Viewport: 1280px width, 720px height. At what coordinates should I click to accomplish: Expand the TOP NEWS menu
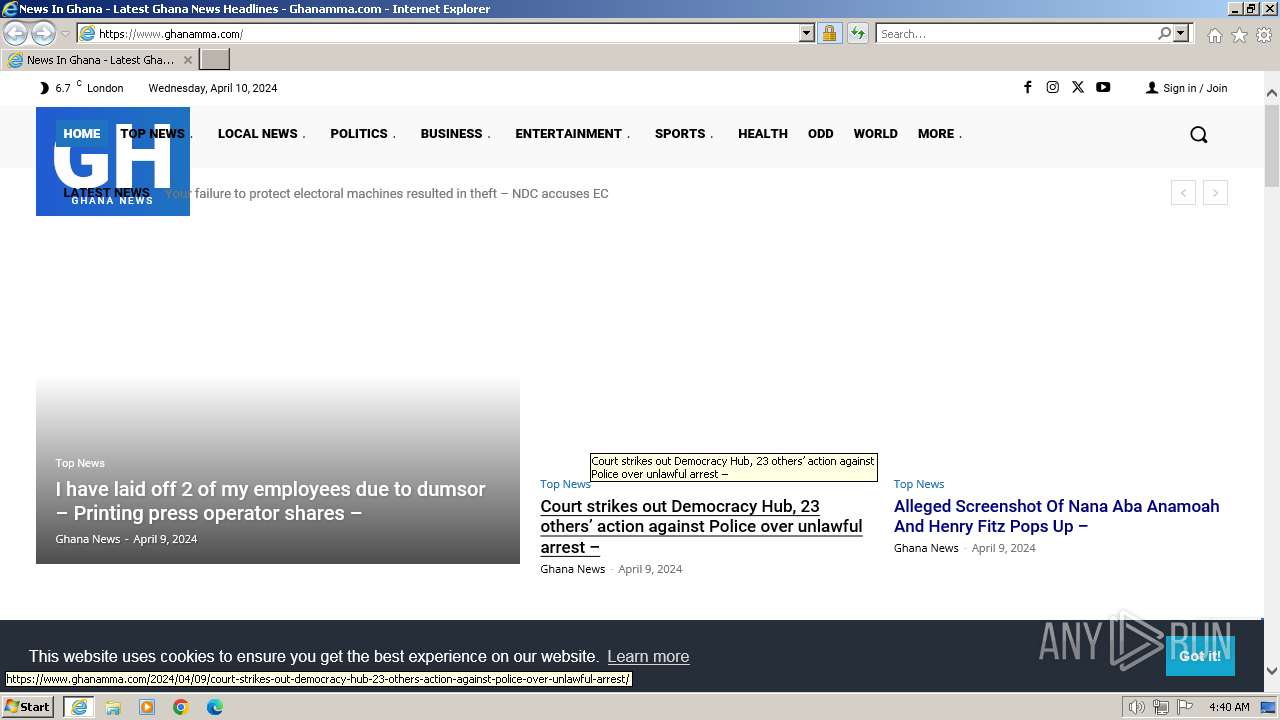point(156,133)
